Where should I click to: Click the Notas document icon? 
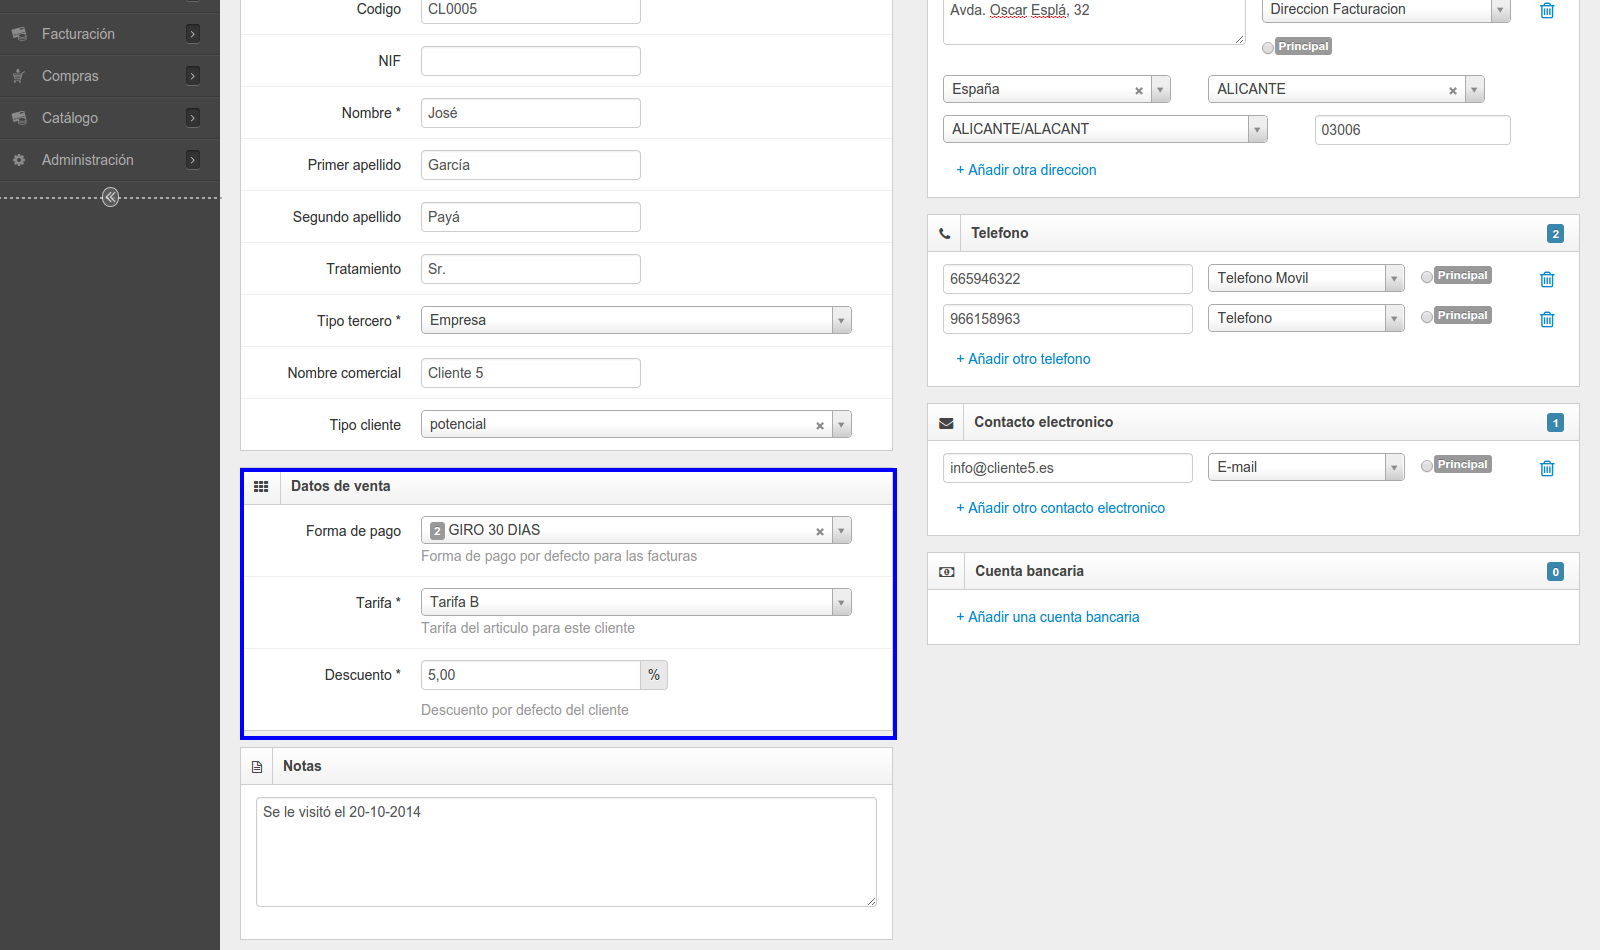point(257,767)
